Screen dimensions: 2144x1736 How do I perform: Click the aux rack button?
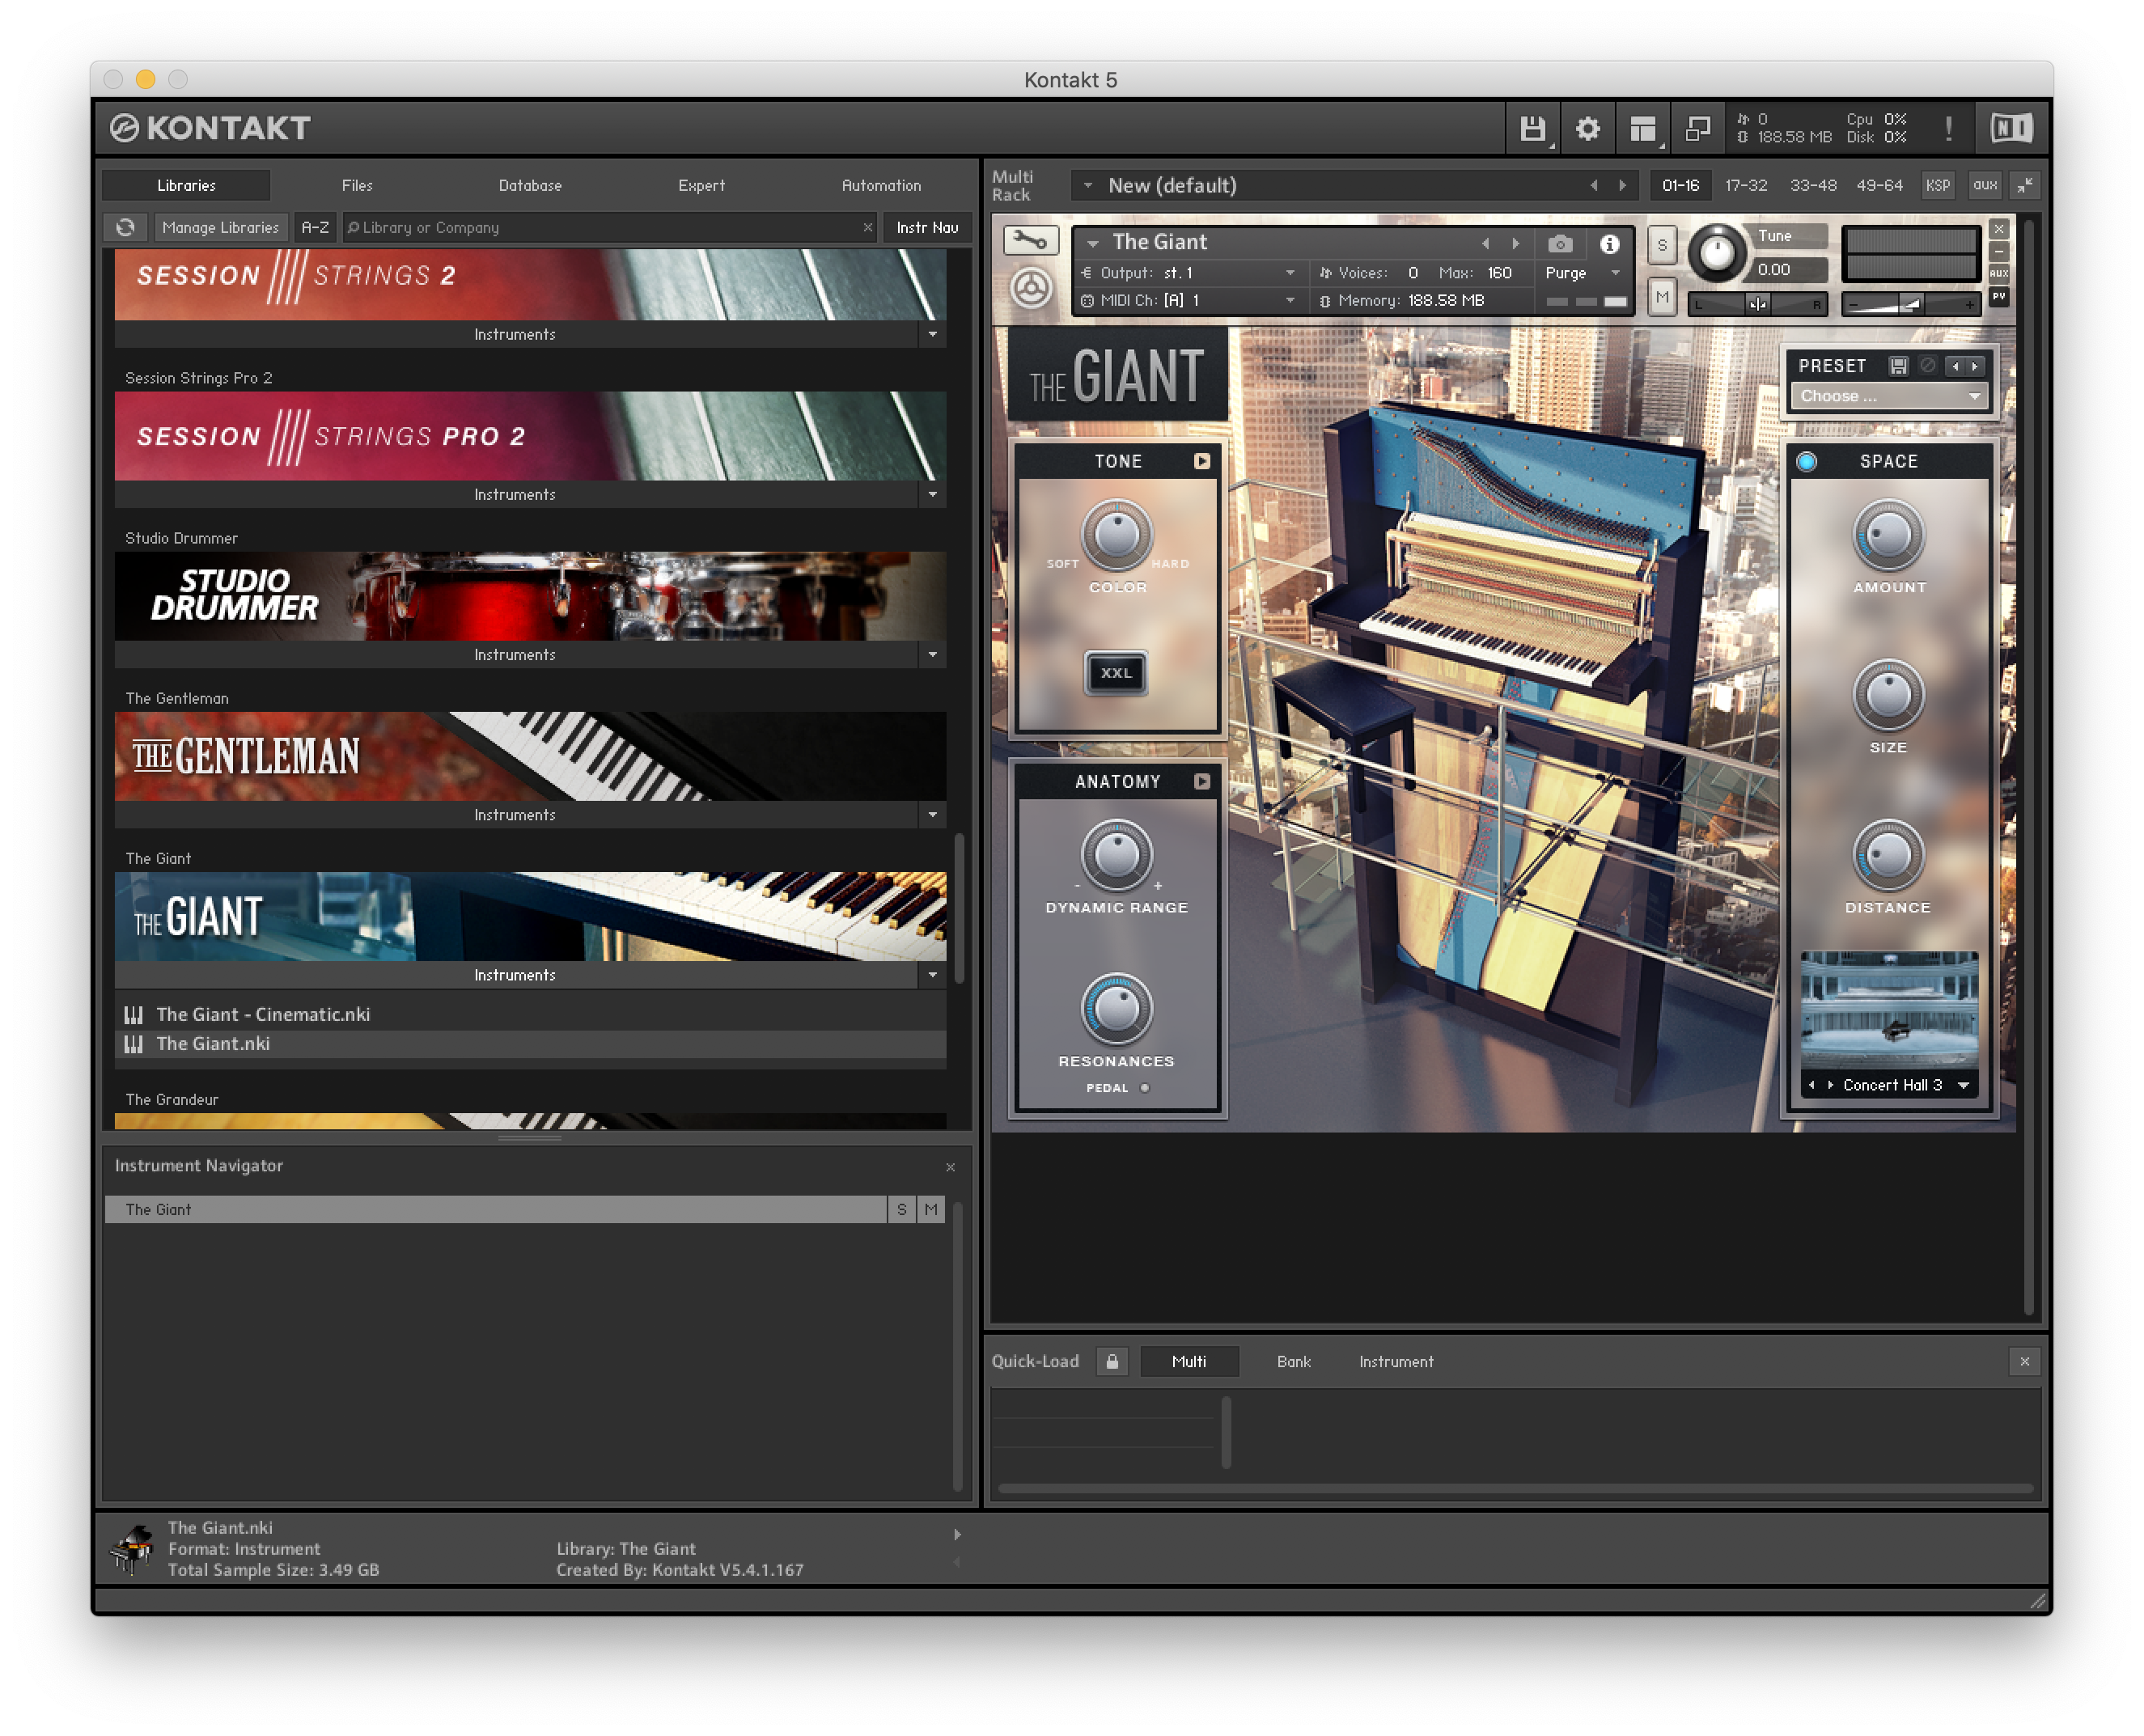[1985, 185]
